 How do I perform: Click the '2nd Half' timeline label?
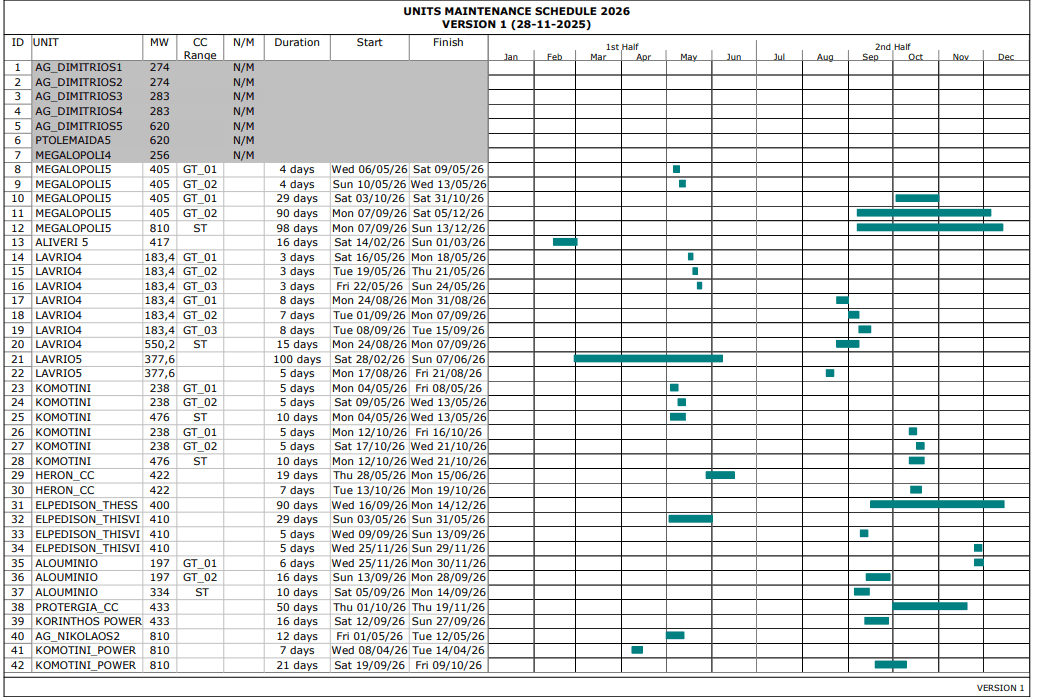click(x=893, y=47)
